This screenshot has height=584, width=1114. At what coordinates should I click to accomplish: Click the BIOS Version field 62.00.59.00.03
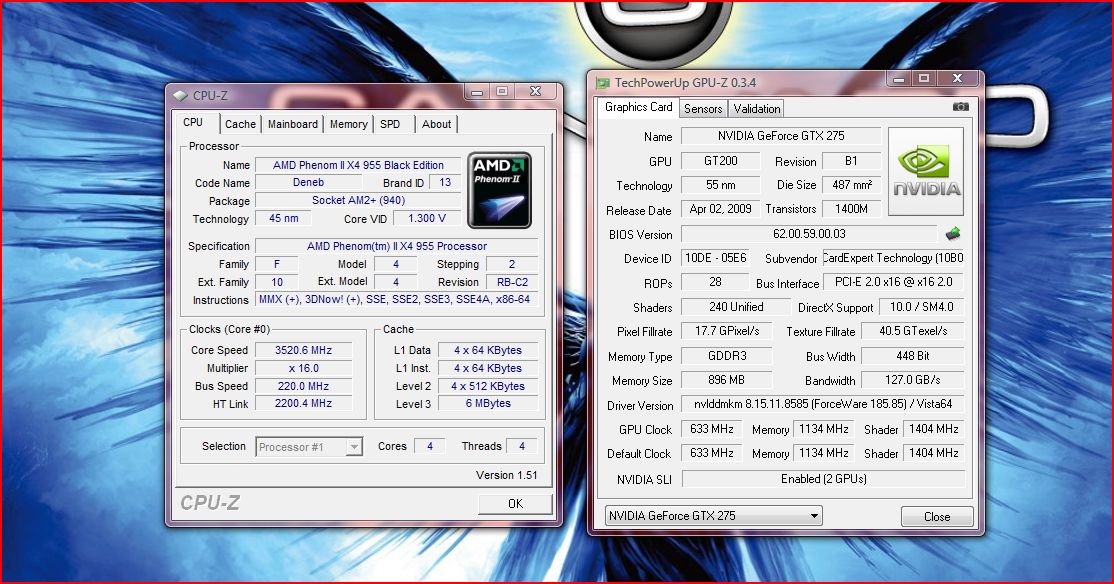pos(809,234)
